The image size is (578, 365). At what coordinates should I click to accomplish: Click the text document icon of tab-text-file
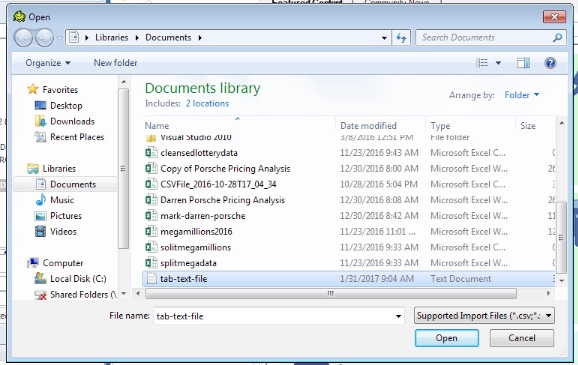(x=152, y=279)
